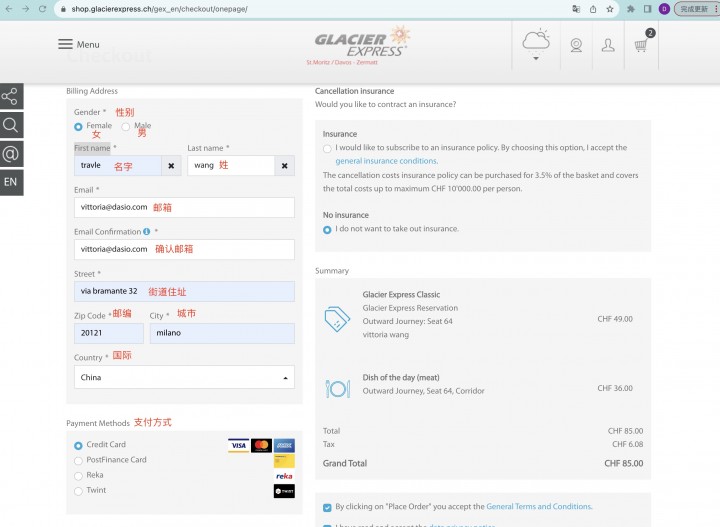This screenshot has width=720, height=527.
Task: Open the Country dropdown showing China
Action: click(x=184, y=377)
